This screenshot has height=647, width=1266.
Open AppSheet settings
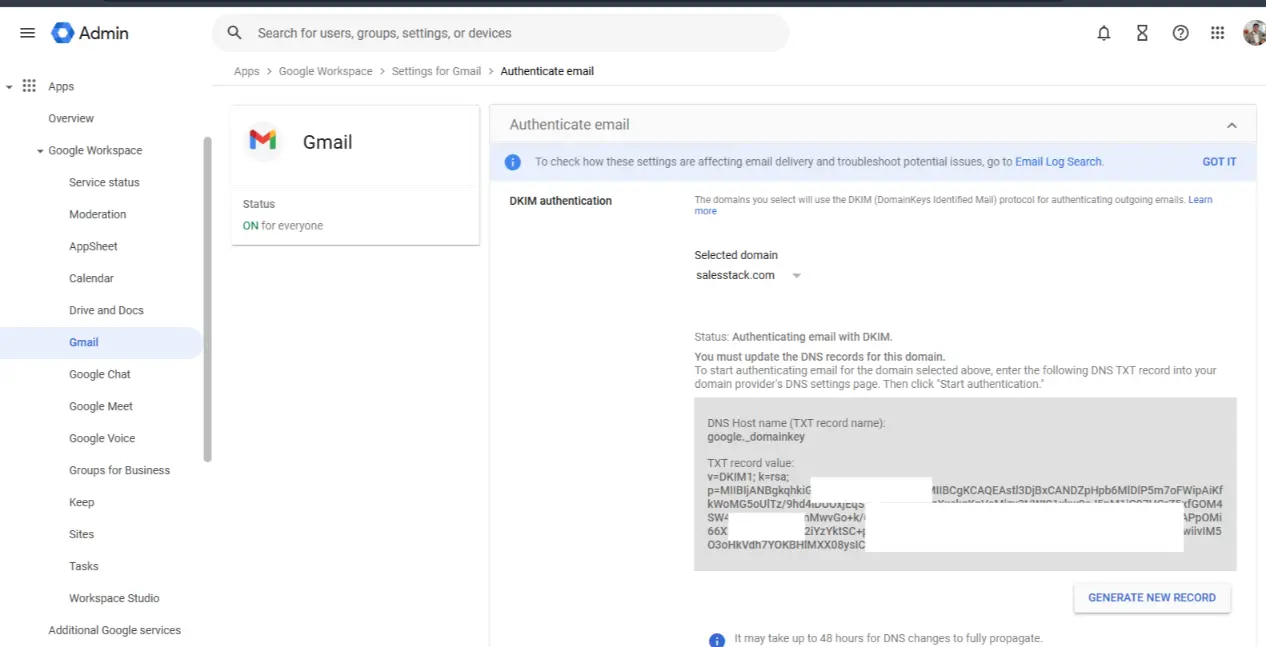(93, 246)
